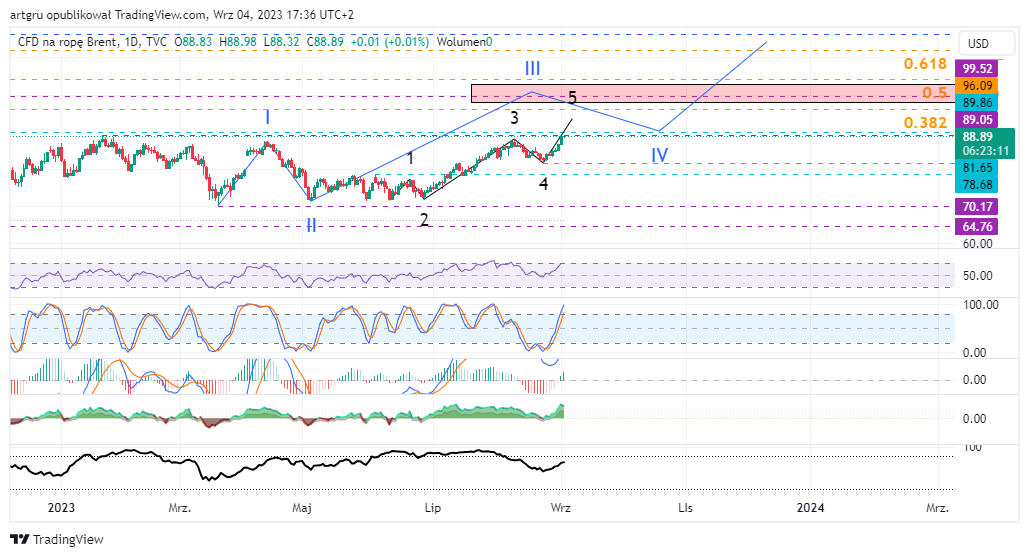Select the 70.17 price label
This screenshot has height=557, width=1029.
977,207
